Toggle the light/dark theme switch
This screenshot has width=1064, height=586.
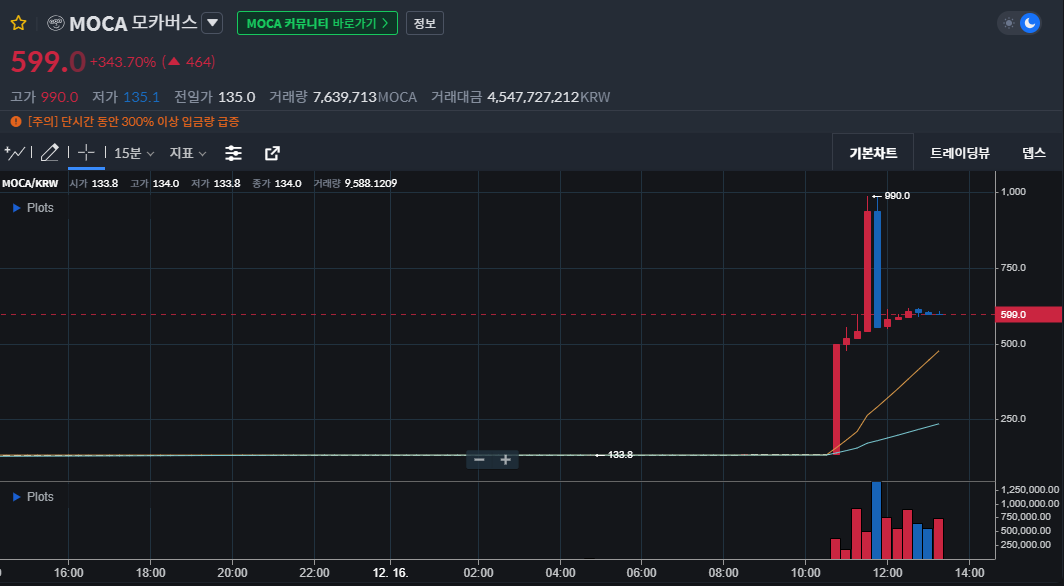click(1019, 23)
